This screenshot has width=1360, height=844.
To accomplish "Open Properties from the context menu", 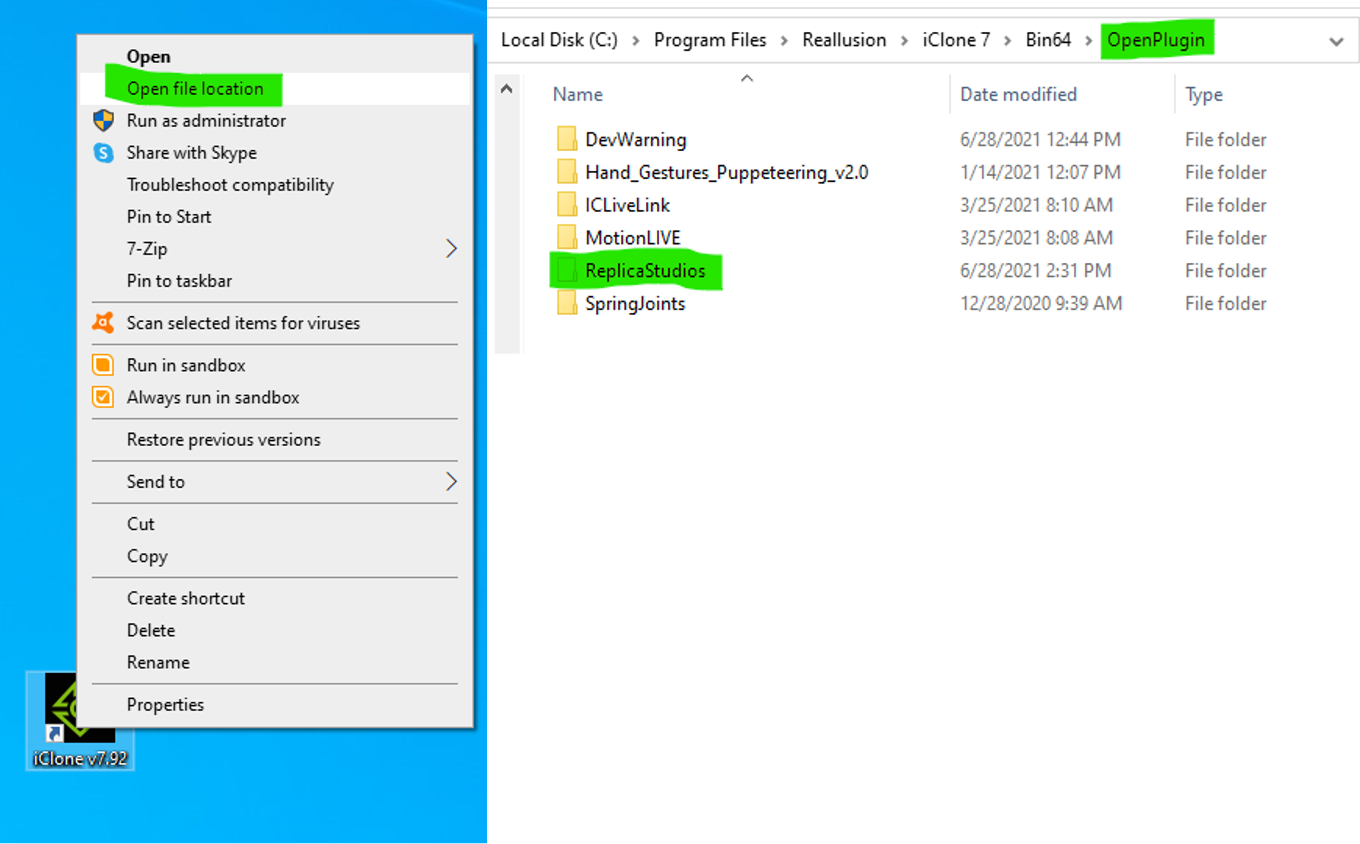I will (x=275, y=704).
